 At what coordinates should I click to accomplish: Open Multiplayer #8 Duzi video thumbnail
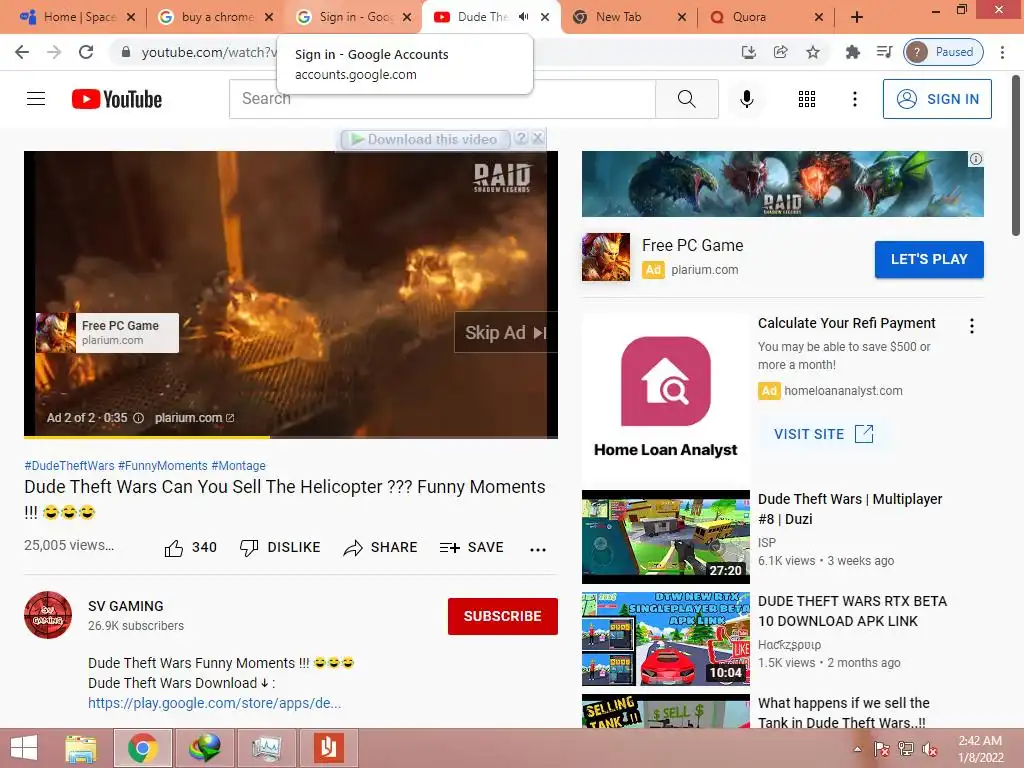click(665, 537)
